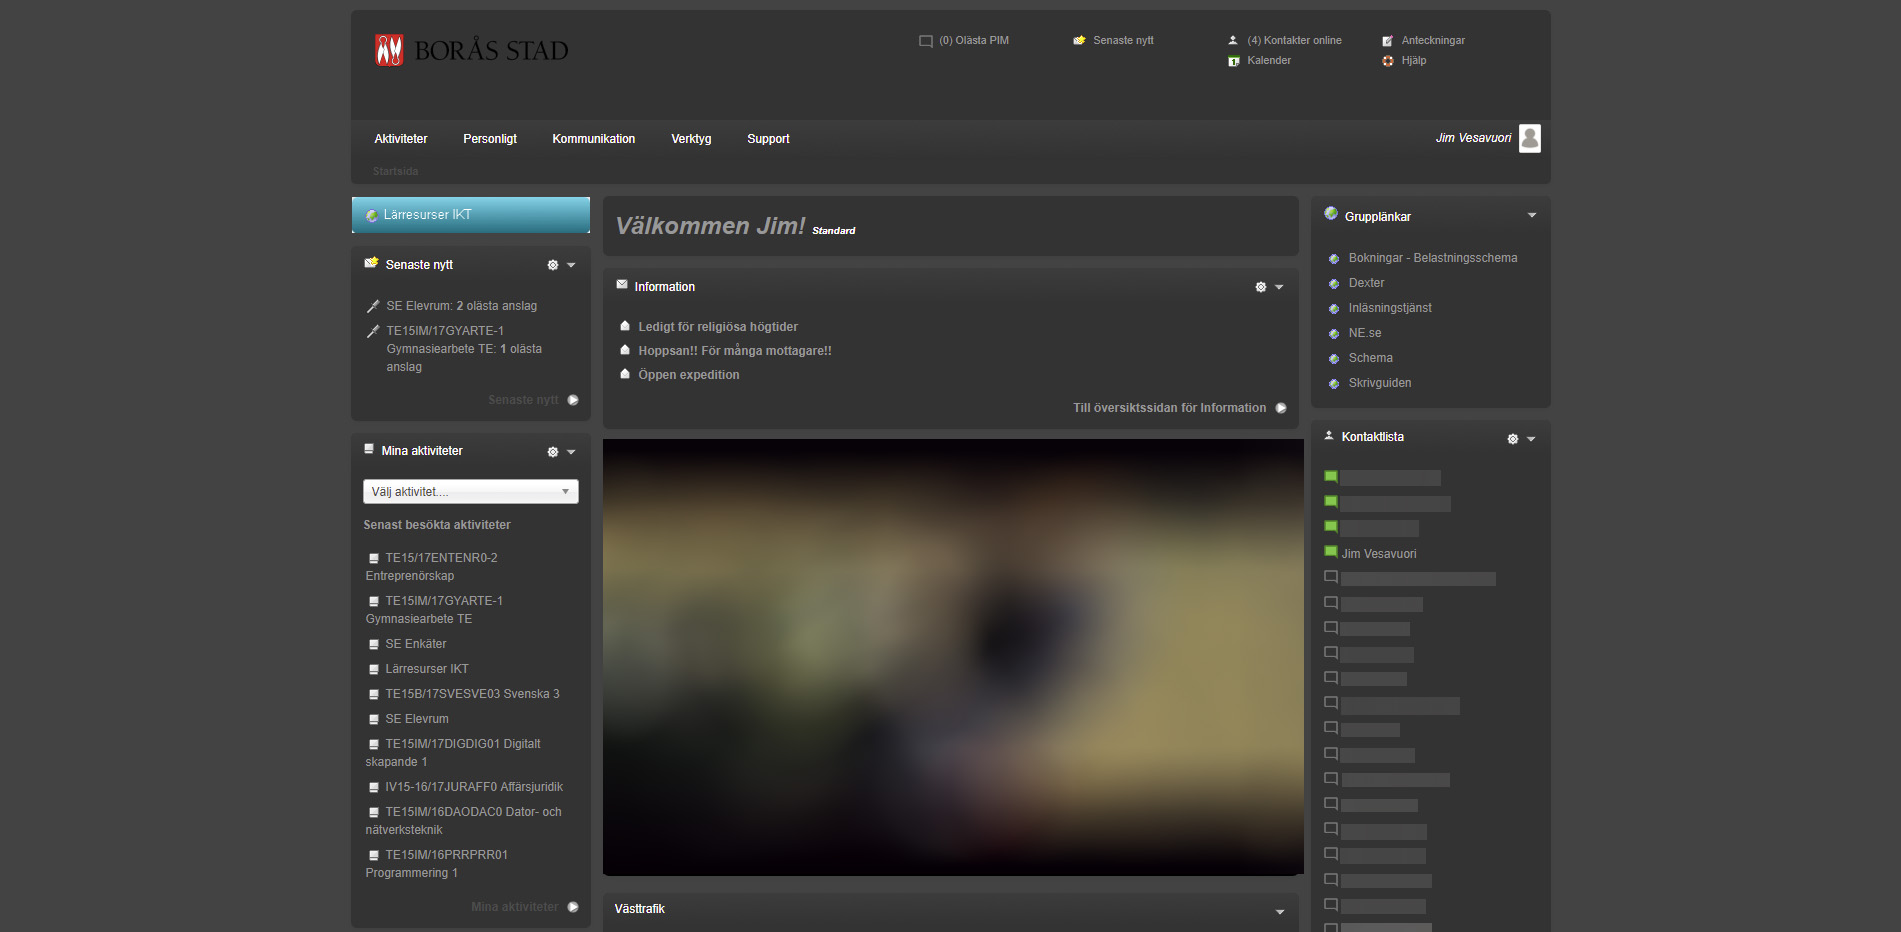The width and height of the screenshot is (1901, 932).
Task: Collapse the Grupplänkar panel arrow
Action: pyautogui.click(x=1531, y=215)
